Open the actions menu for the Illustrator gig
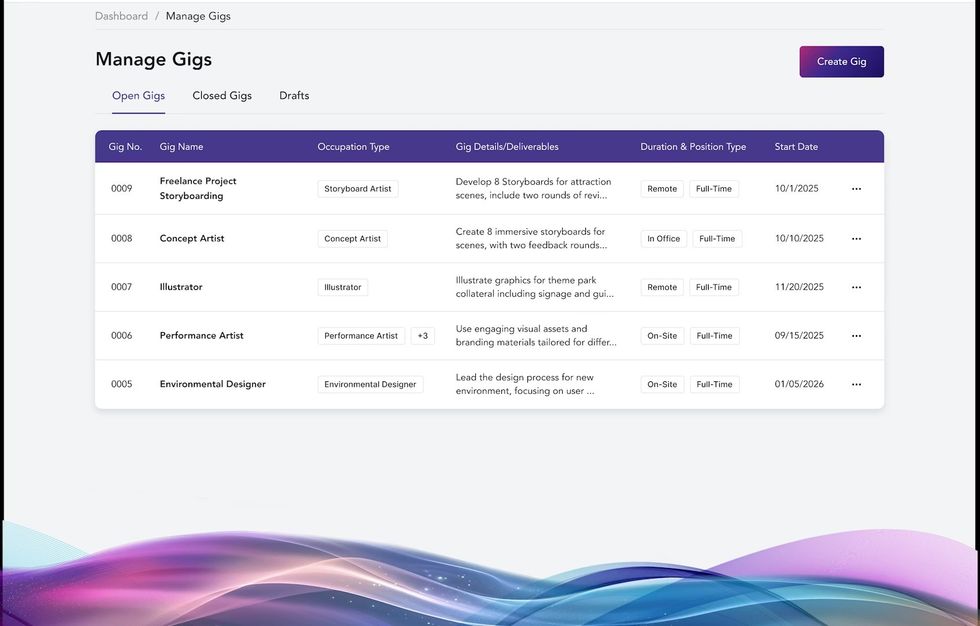 pos(856,287)
